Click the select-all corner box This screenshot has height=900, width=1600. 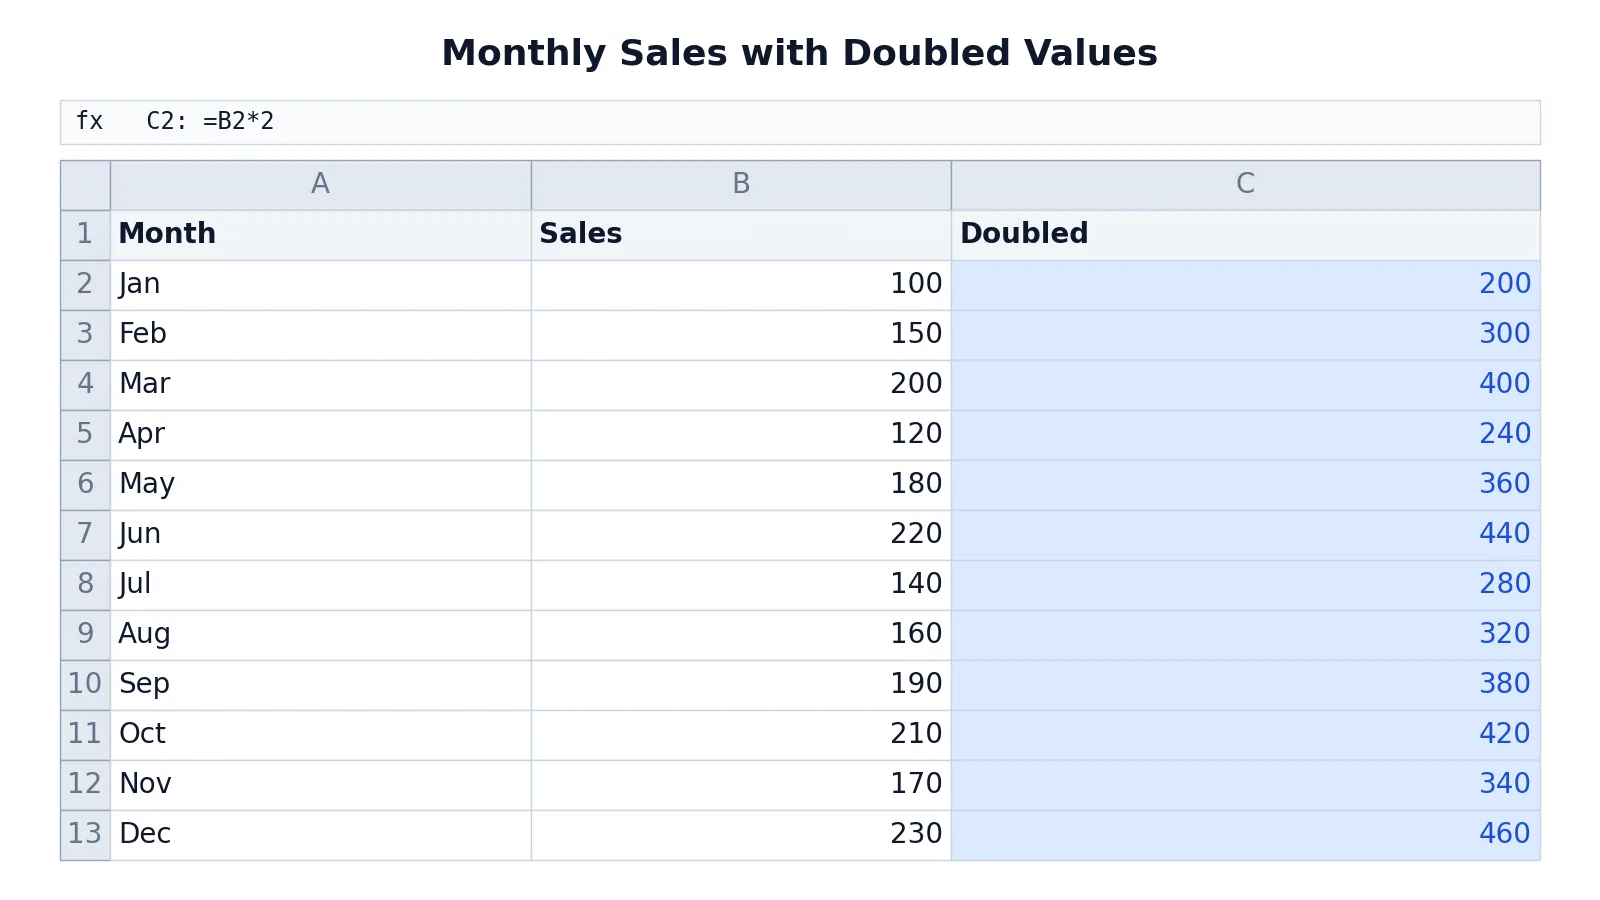85,185
